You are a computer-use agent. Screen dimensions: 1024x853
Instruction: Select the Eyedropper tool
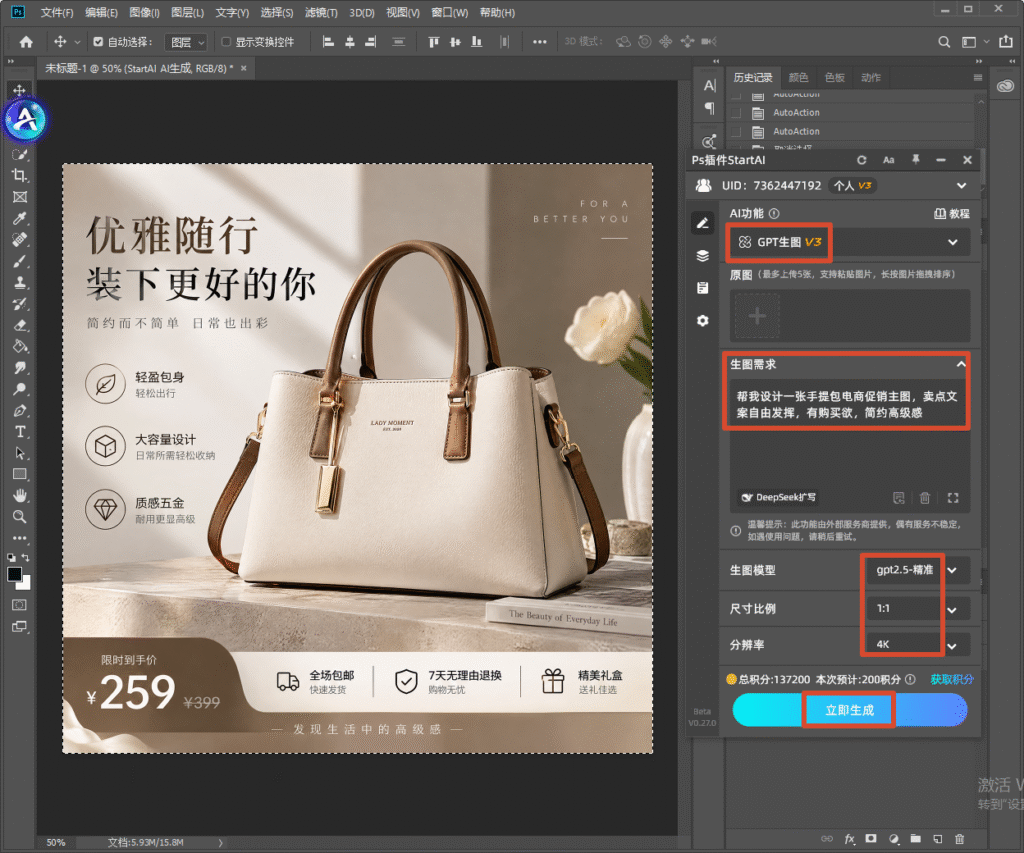coord(20,218)
